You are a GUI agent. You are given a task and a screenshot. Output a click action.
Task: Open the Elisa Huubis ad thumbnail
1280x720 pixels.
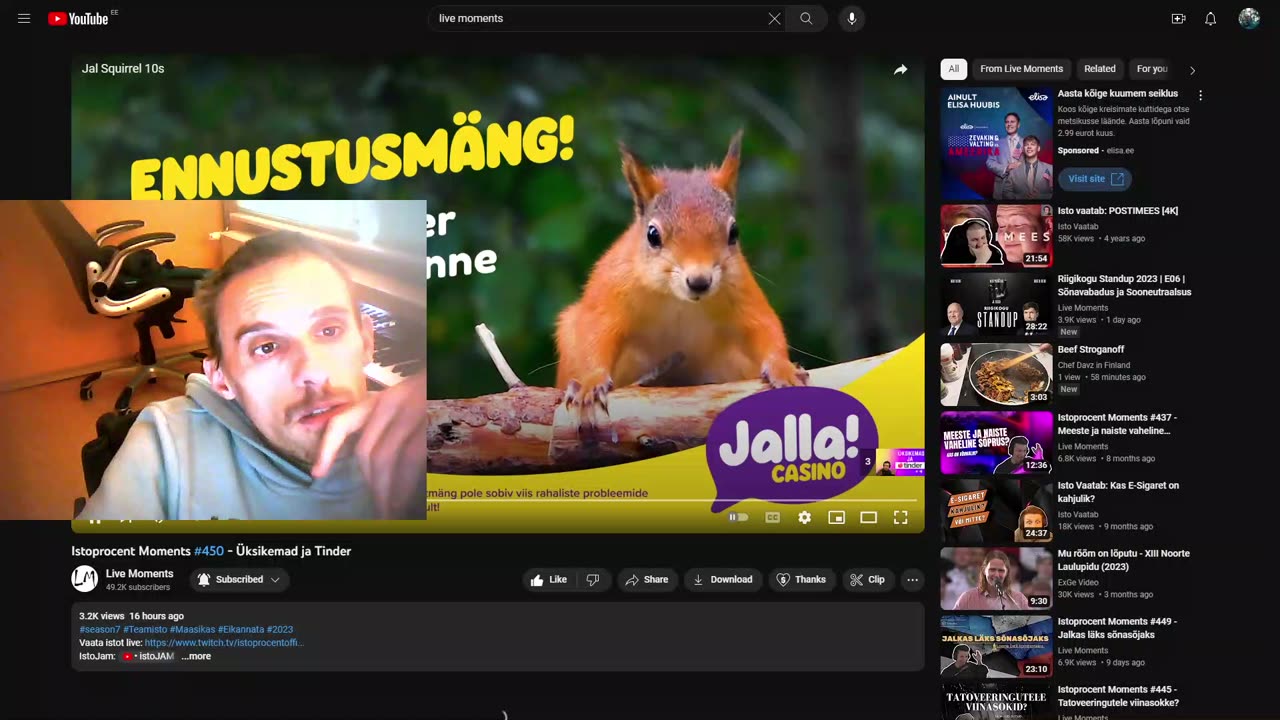[996, 143]
